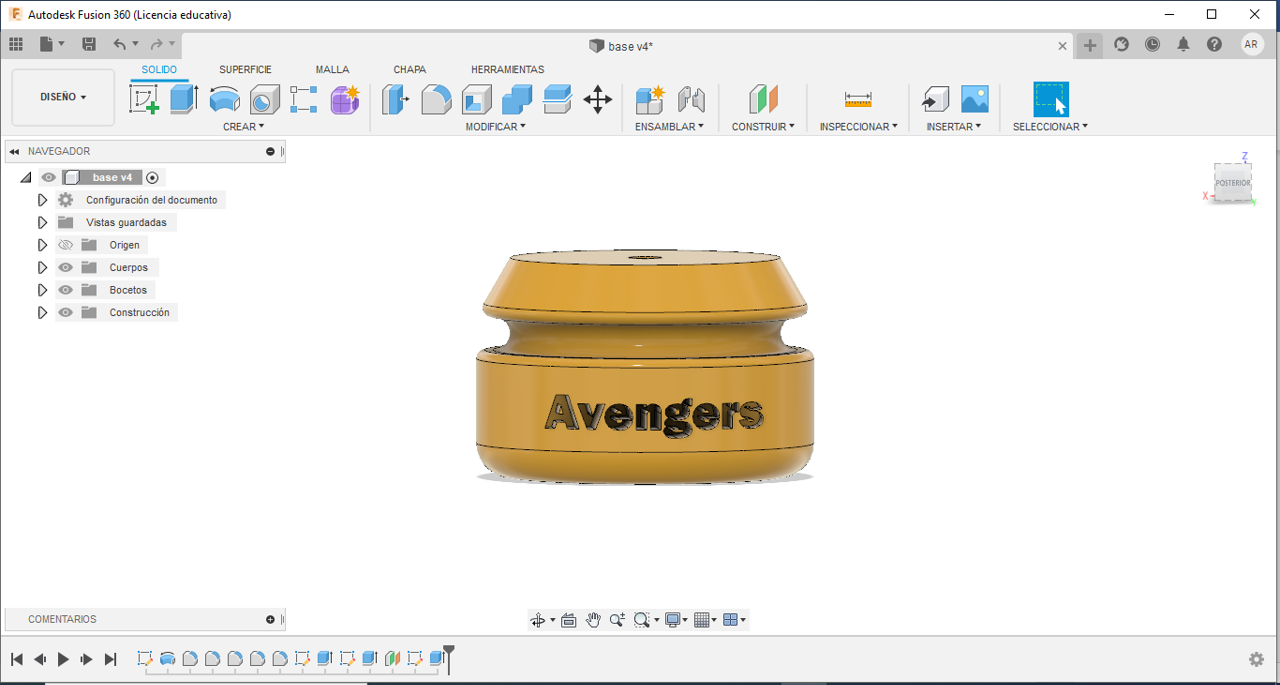Jump to timeline beginning

coord(17,659)
